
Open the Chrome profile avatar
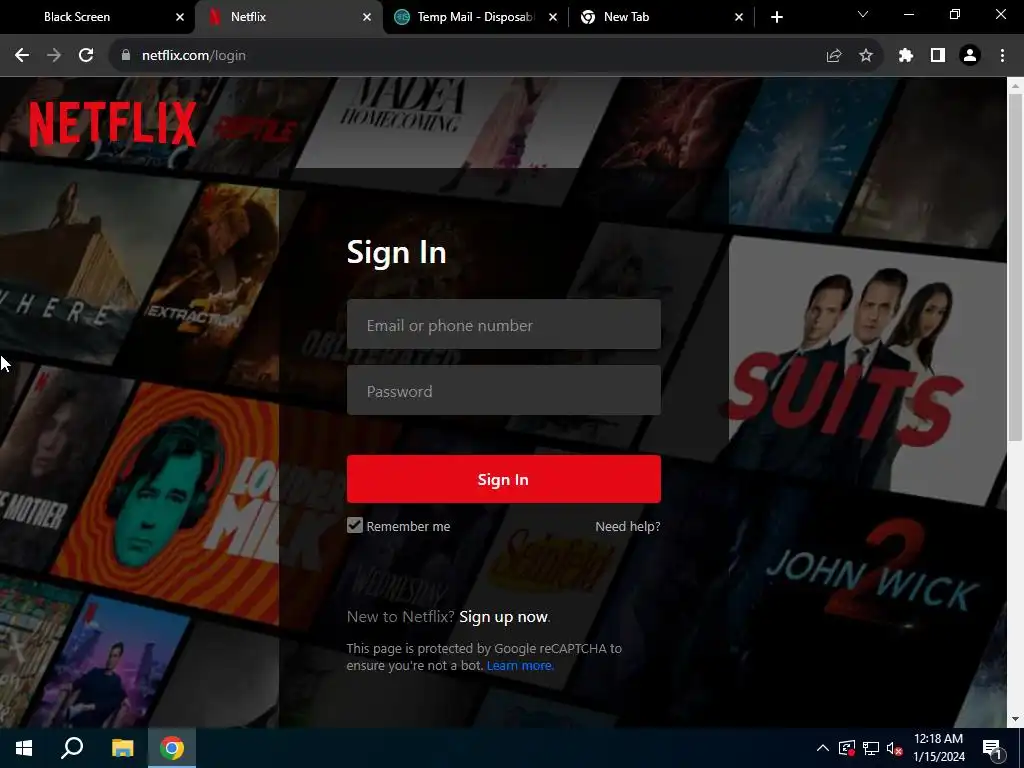970,56
